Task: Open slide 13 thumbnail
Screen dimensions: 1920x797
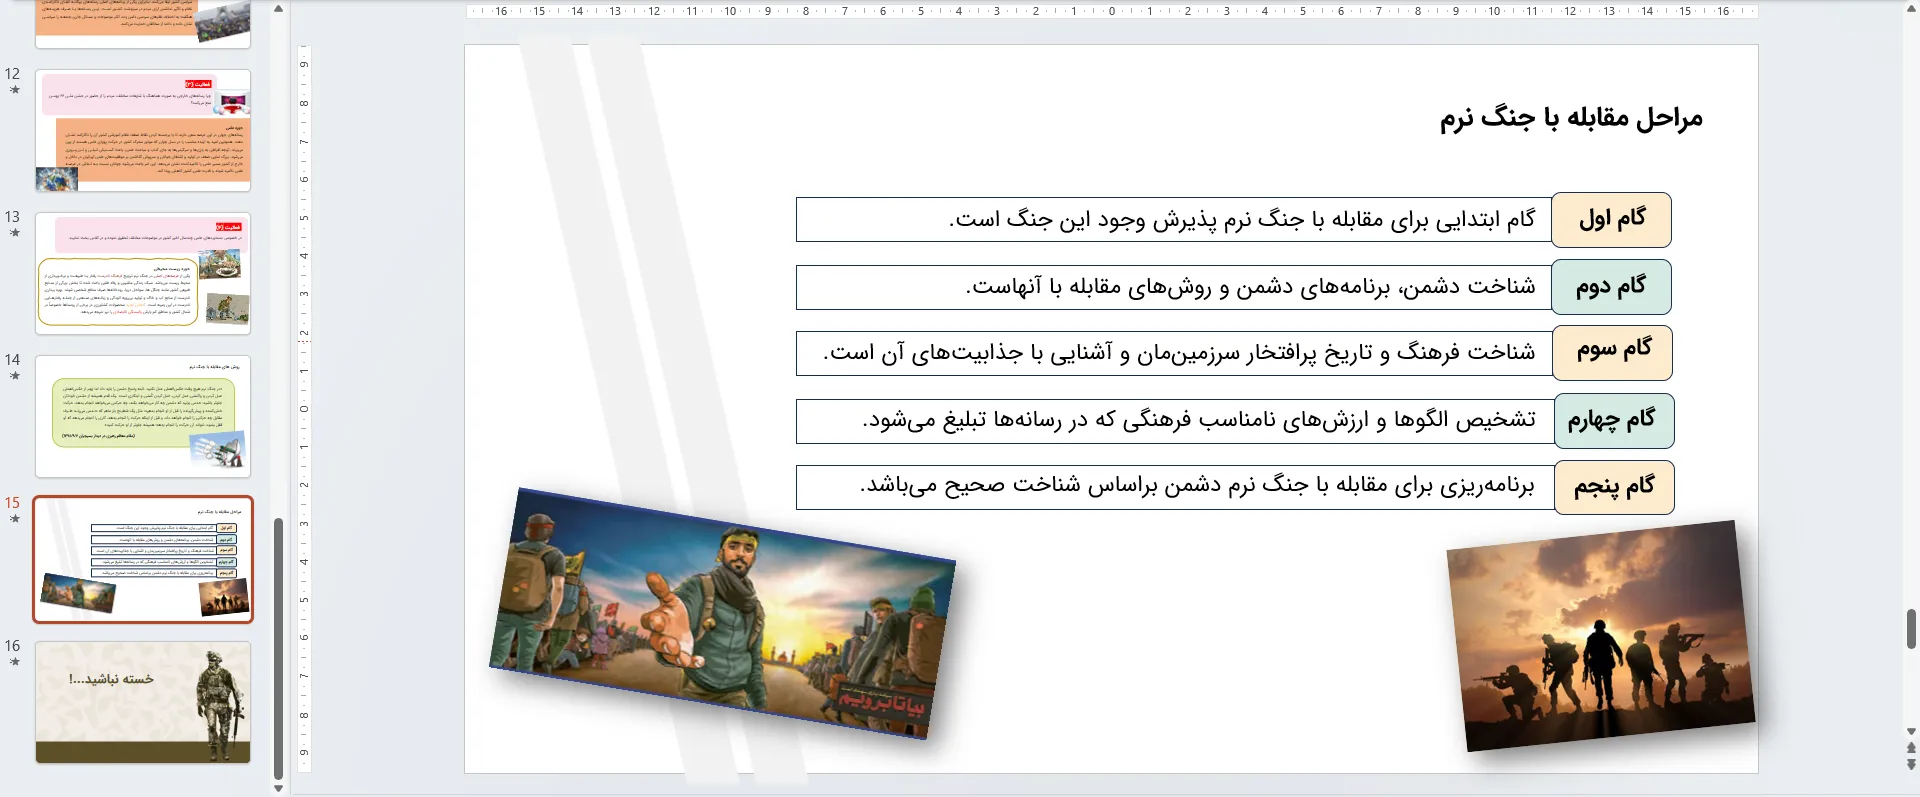Action: (143, 274)
